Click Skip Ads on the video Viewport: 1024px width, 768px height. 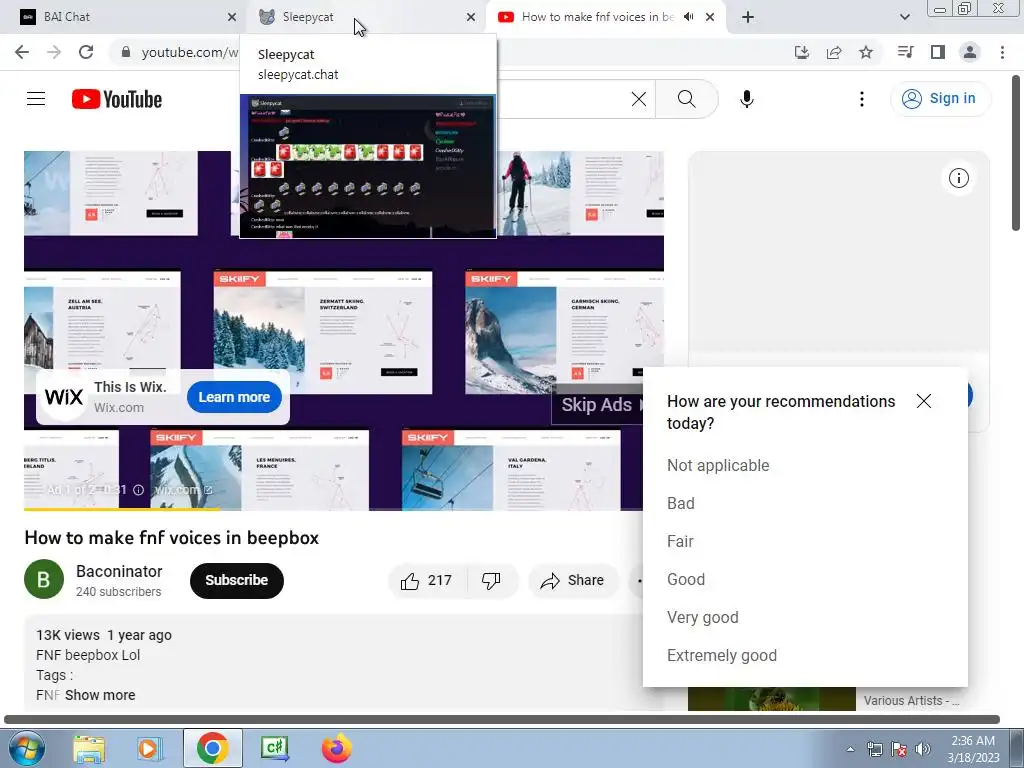(x=598, y=405)
